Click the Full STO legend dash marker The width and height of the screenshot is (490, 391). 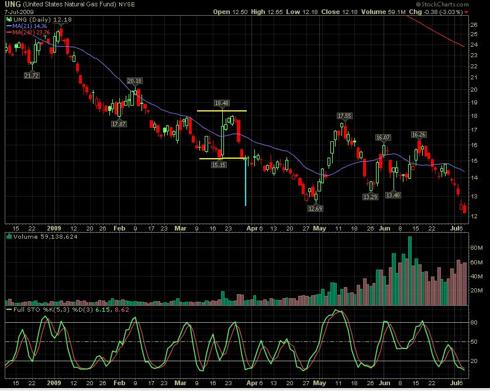(9, 310)
